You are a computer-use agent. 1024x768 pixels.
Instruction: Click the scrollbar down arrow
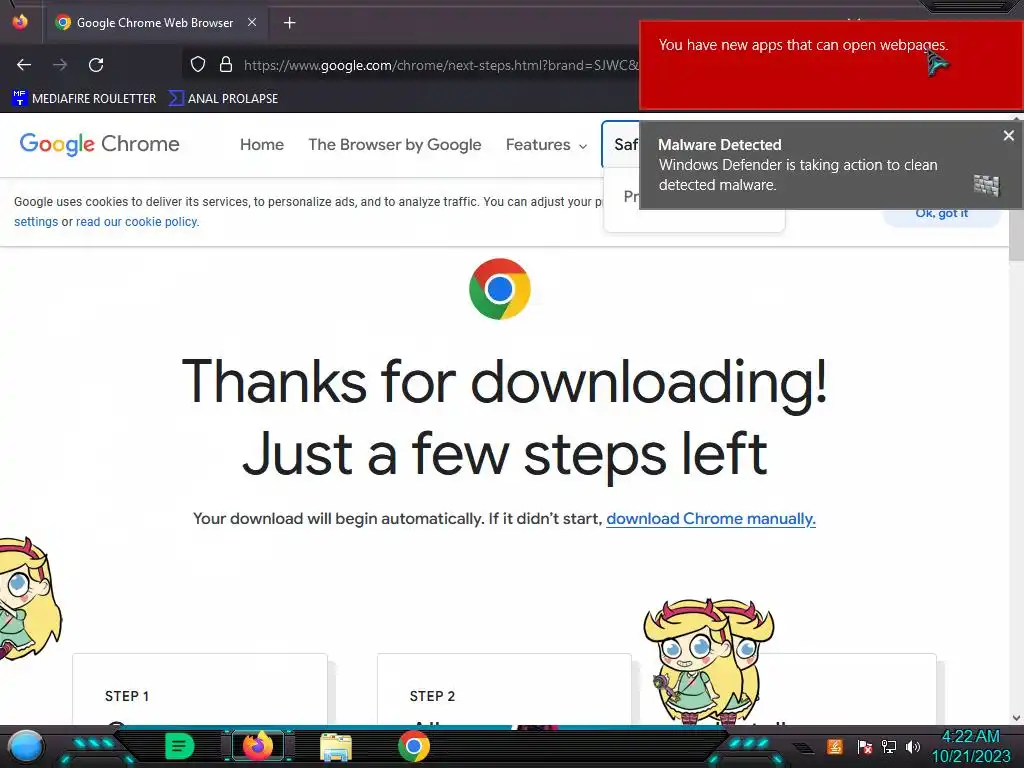pyautogui.click(x=1016, y=718)
